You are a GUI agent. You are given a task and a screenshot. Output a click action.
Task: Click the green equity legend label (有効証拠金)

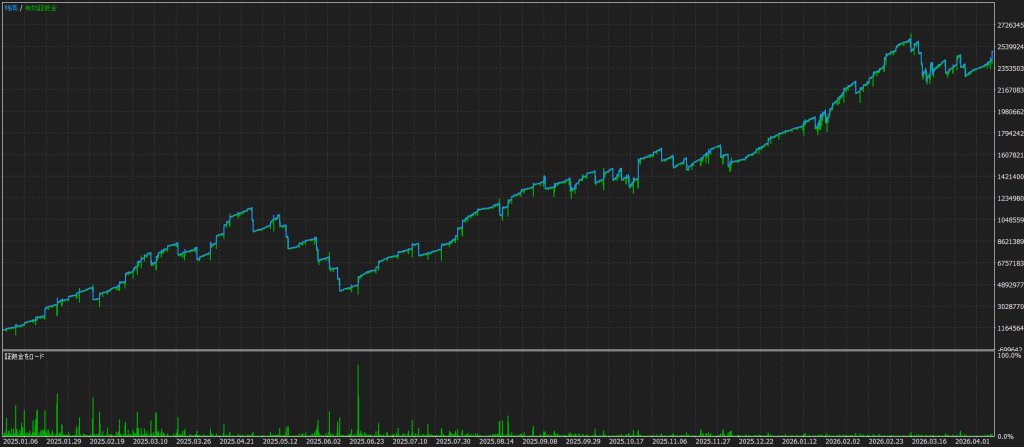point(40,8)
